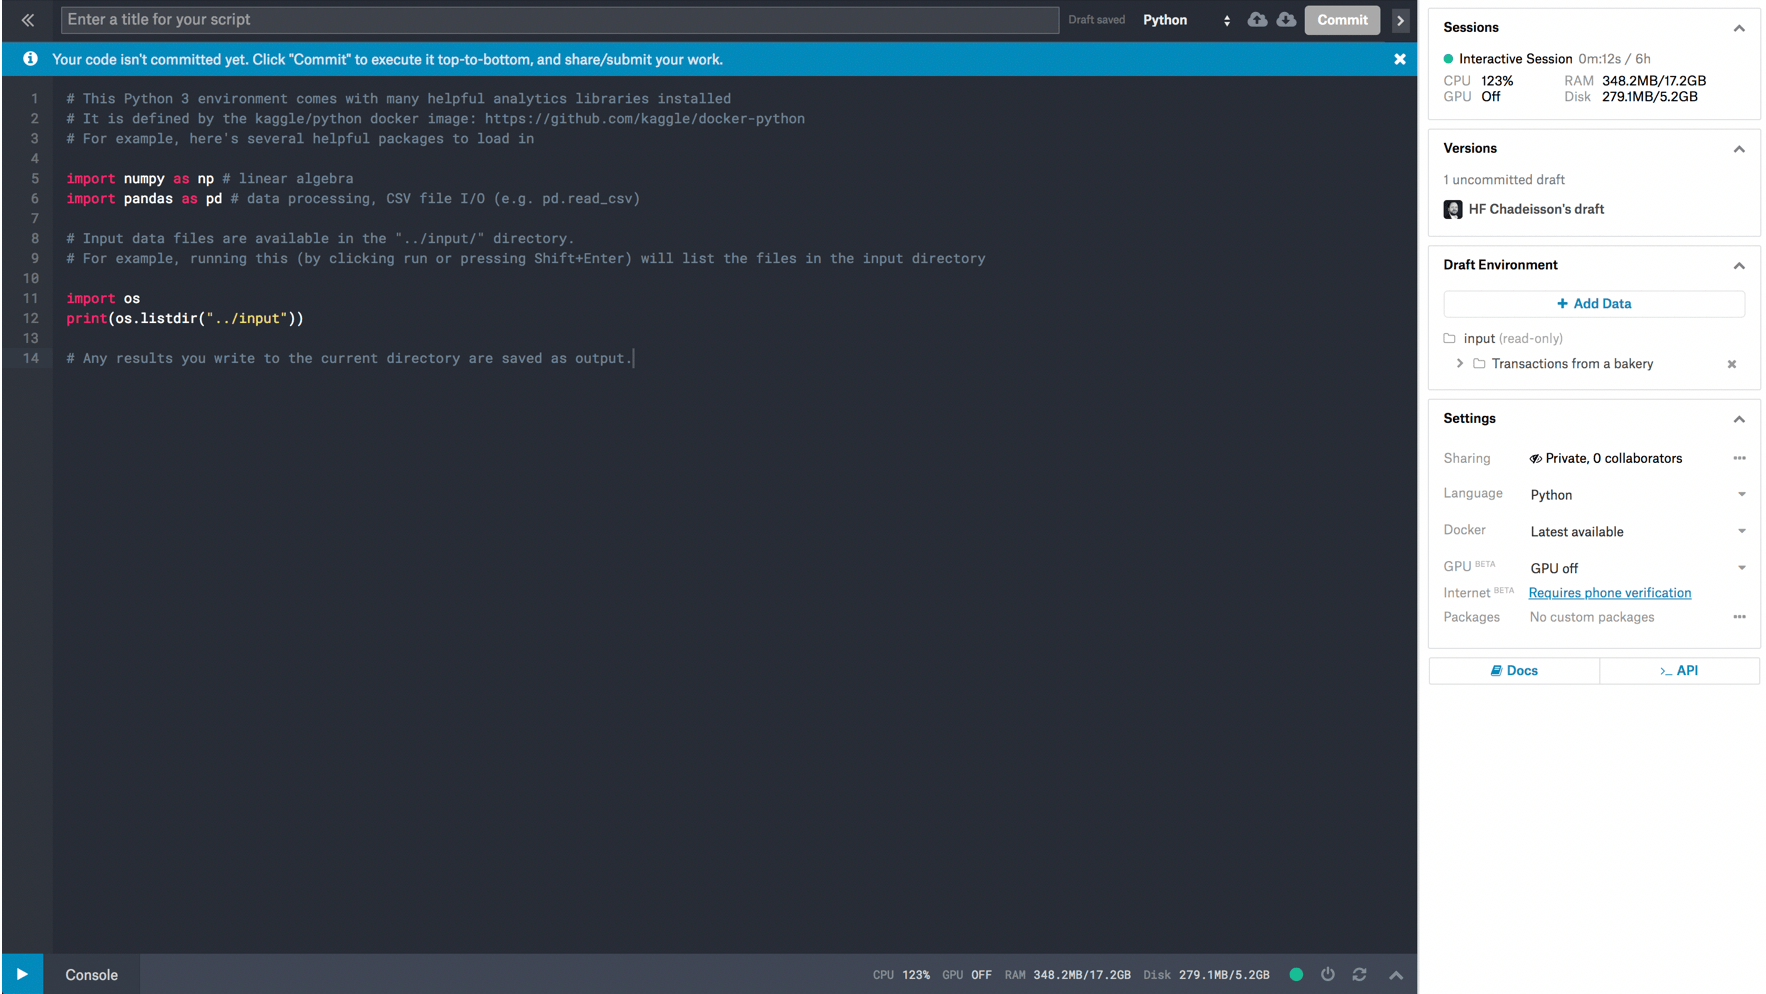Open the Console tab

[91, 975]
